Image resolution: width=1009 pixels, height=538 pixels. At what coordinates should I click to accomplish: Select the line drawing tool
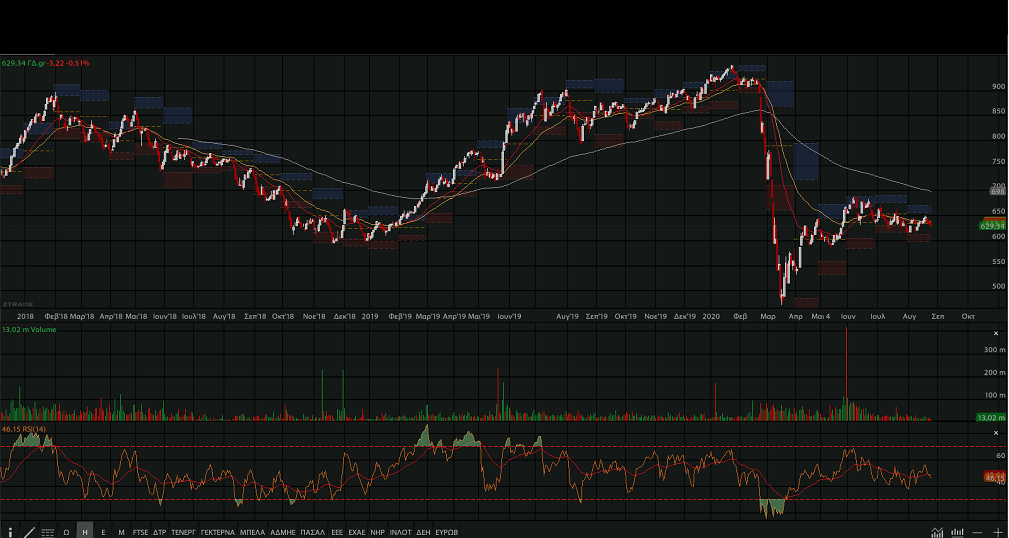pyautogui.click(x=29, y=531)
